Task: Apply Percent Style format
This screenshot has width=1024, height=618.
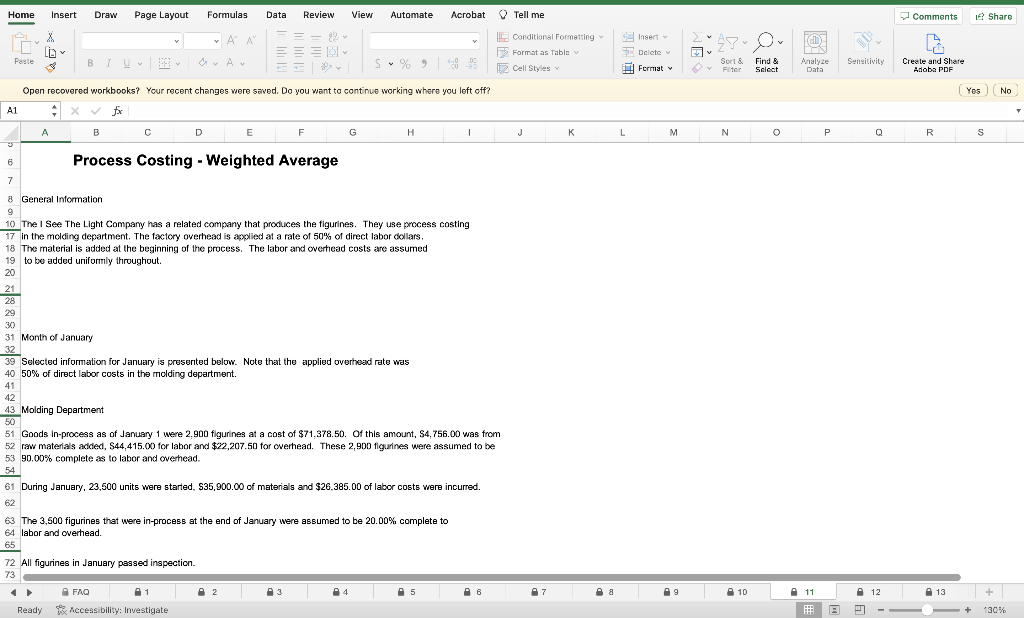Action: point(406,63)
